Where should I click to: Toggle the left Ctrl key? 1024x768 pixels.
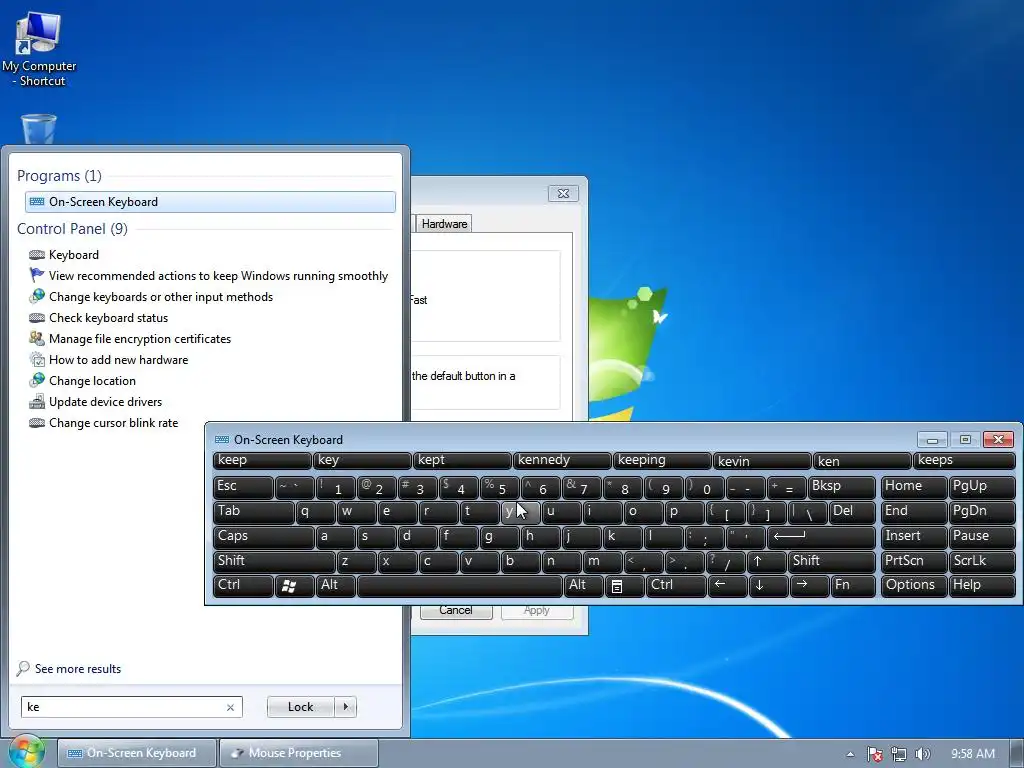click(242, 586)
